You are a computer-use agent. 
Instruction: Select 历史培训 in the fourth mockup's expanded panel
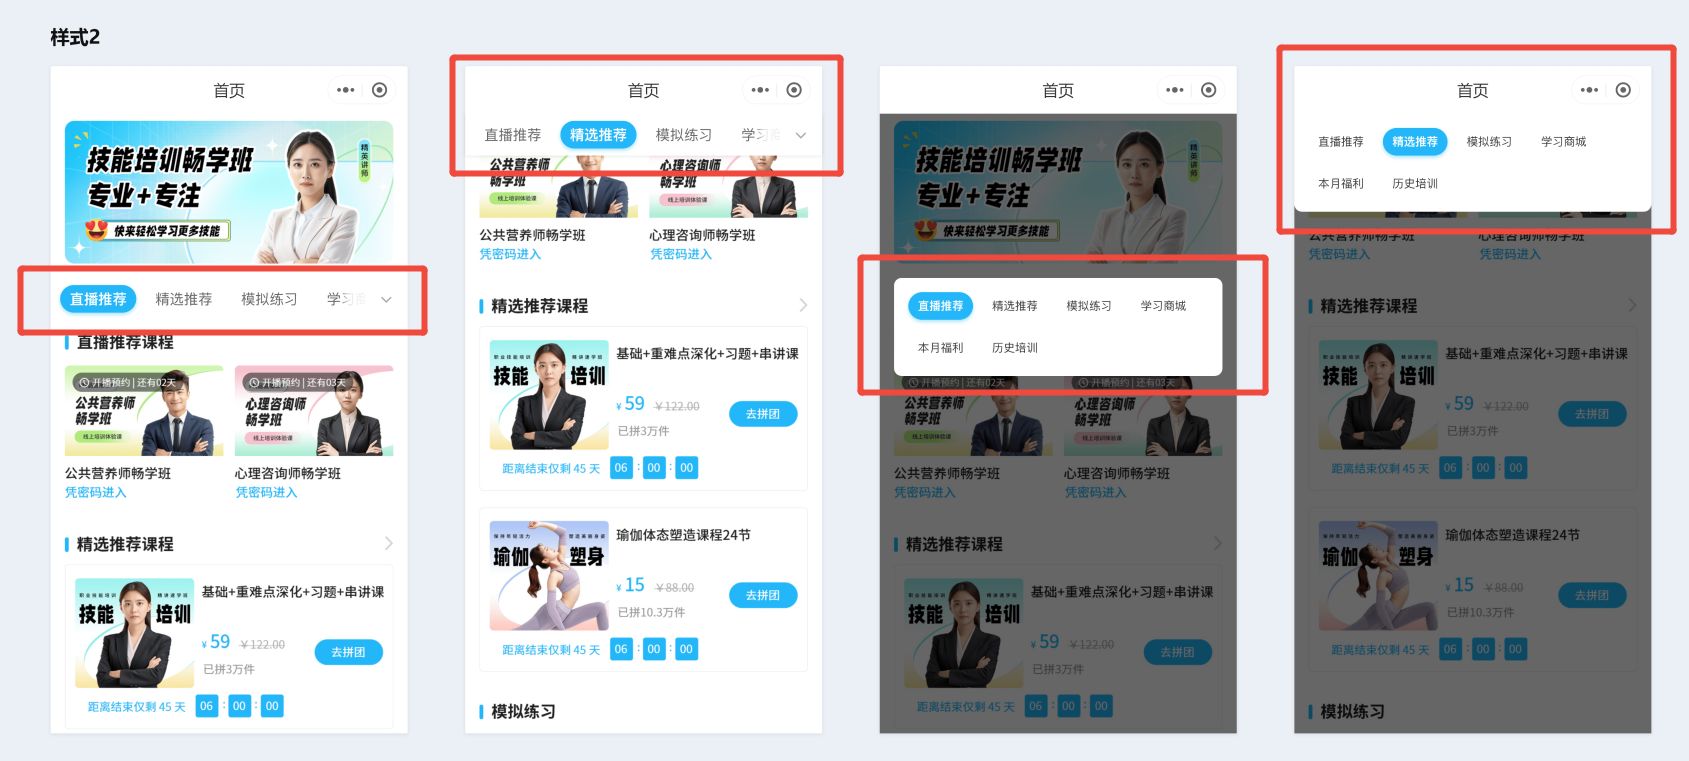click(1415, 184)
